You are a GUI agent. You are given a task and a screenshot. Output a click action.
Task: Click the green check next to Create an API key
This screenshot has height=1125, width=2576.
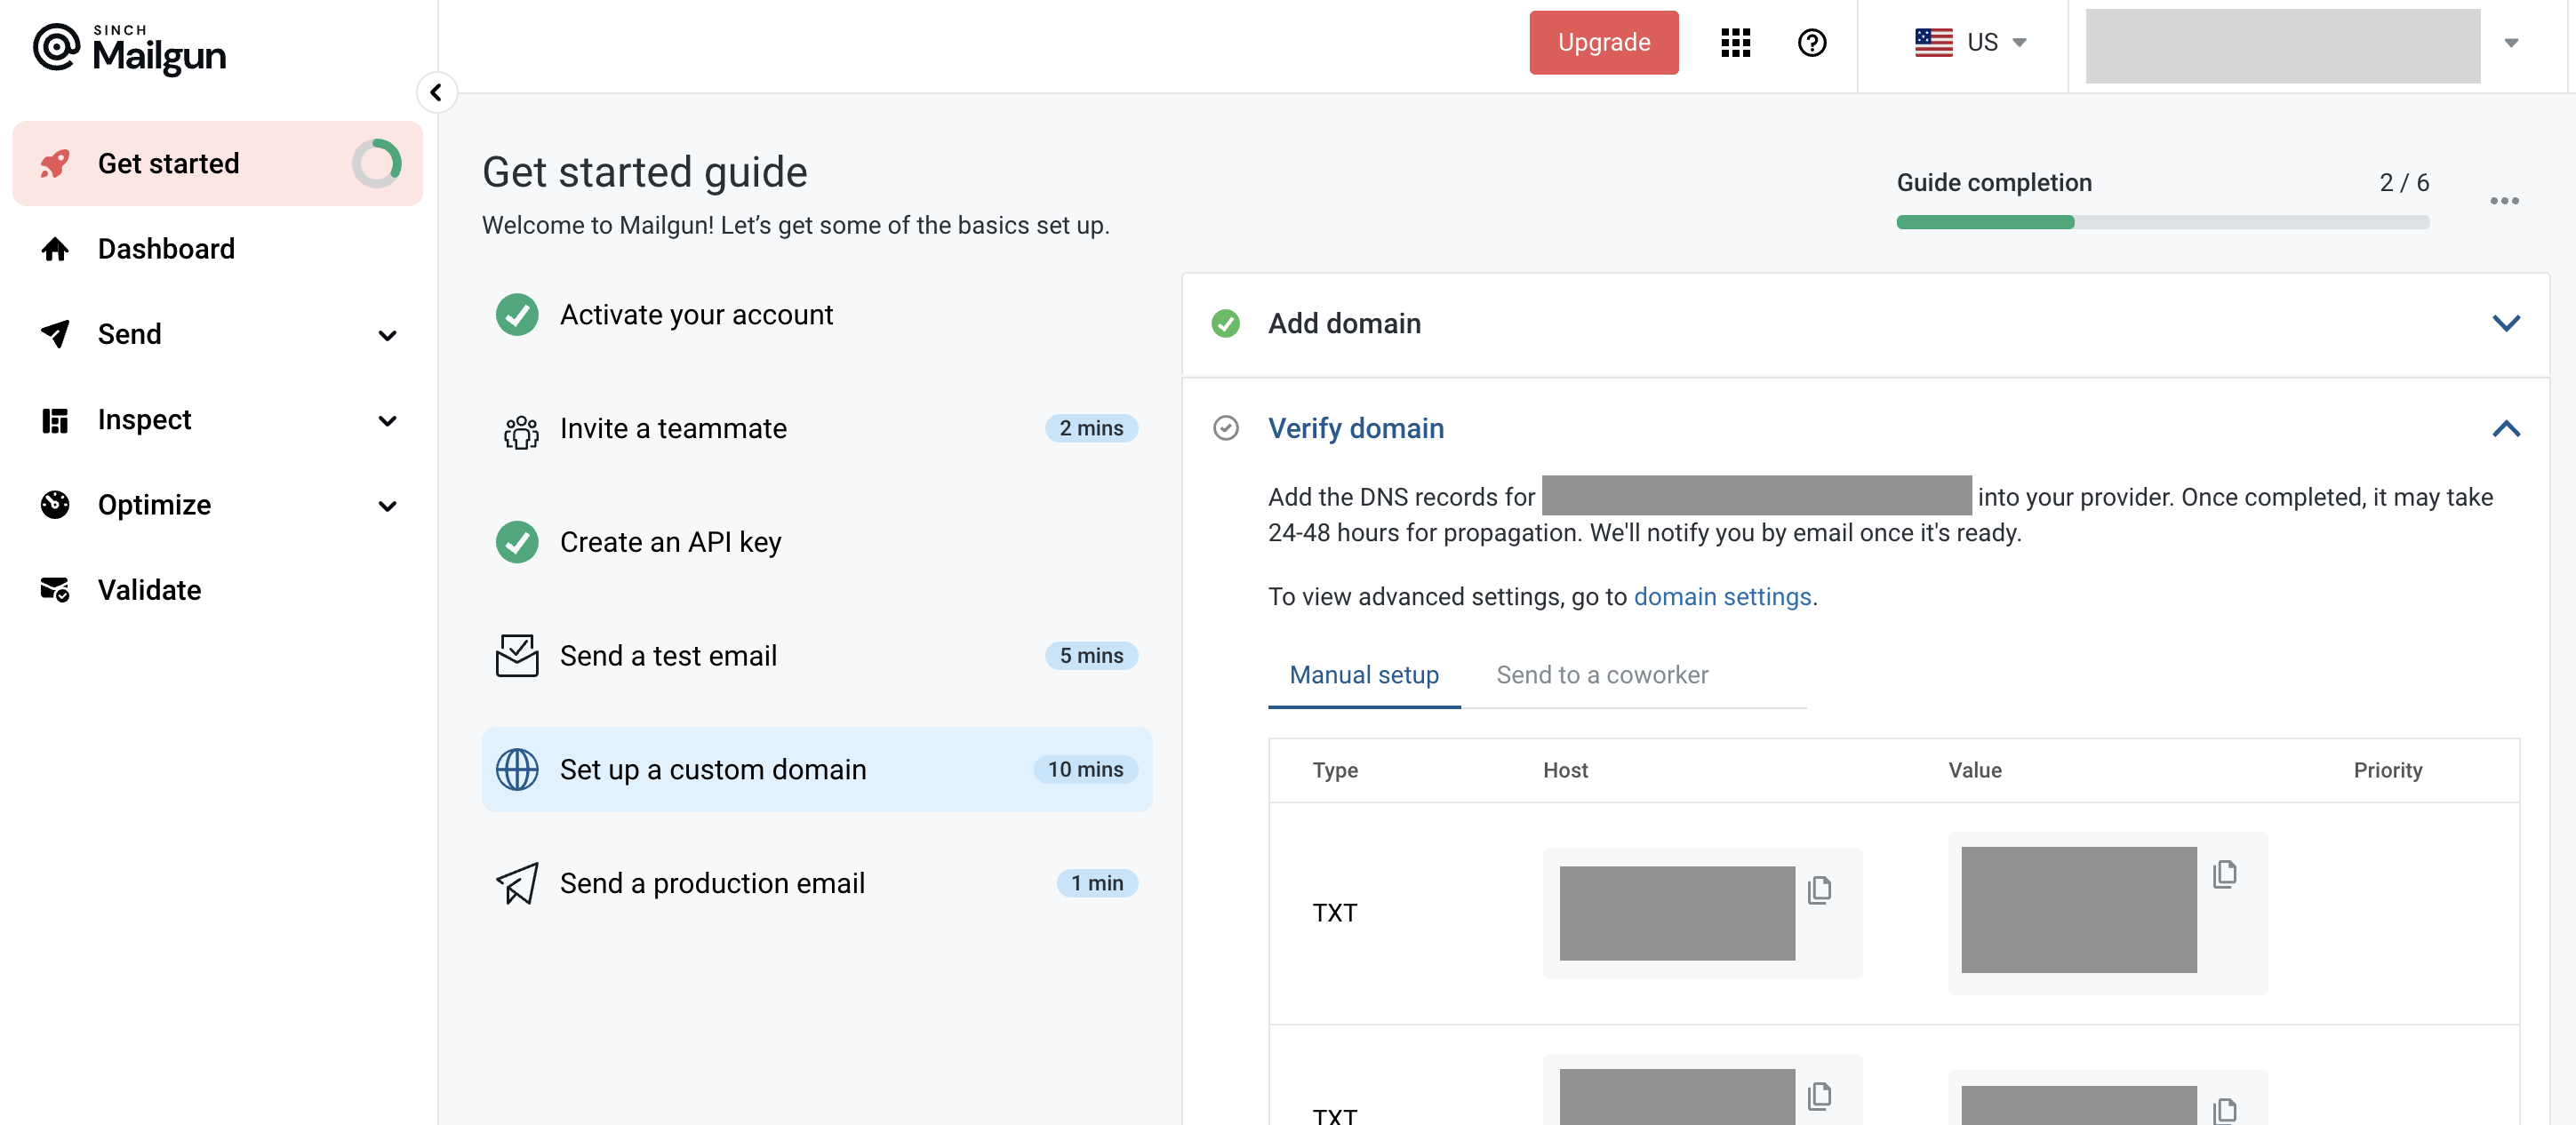tap(517, 542)
